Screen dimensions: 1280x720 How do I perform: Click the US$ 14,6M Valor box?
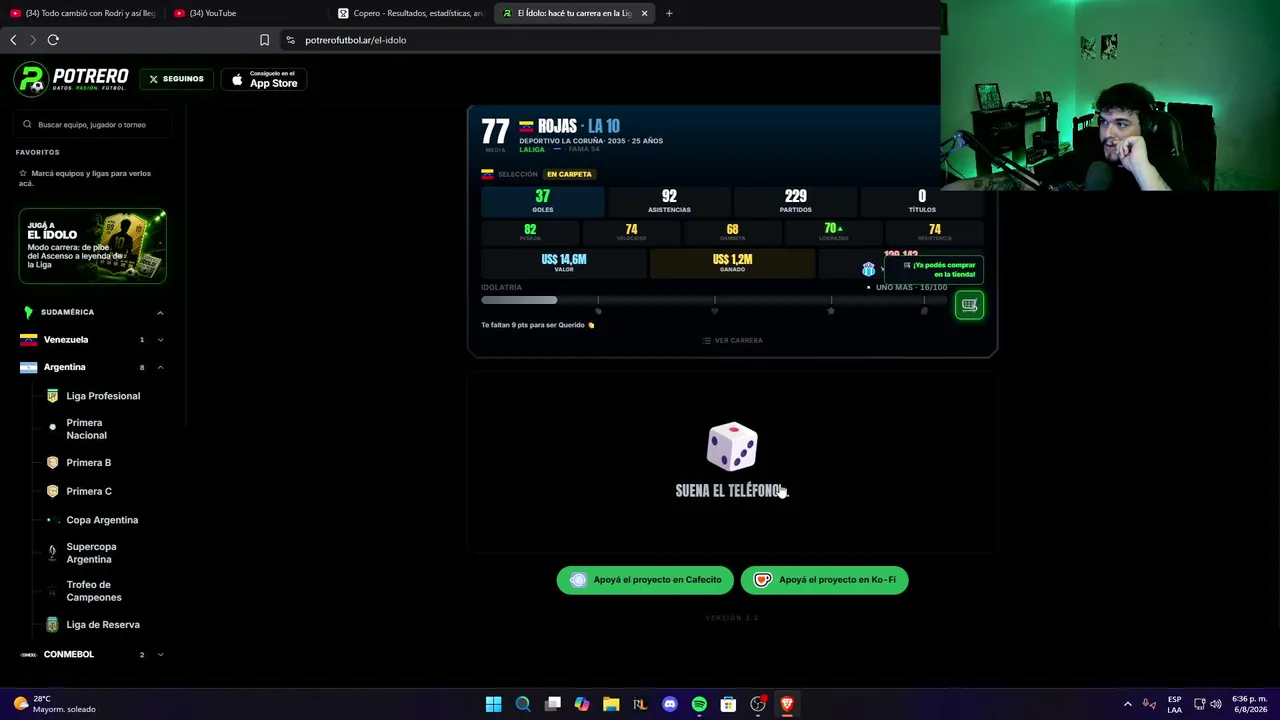(x=564, y=263)
